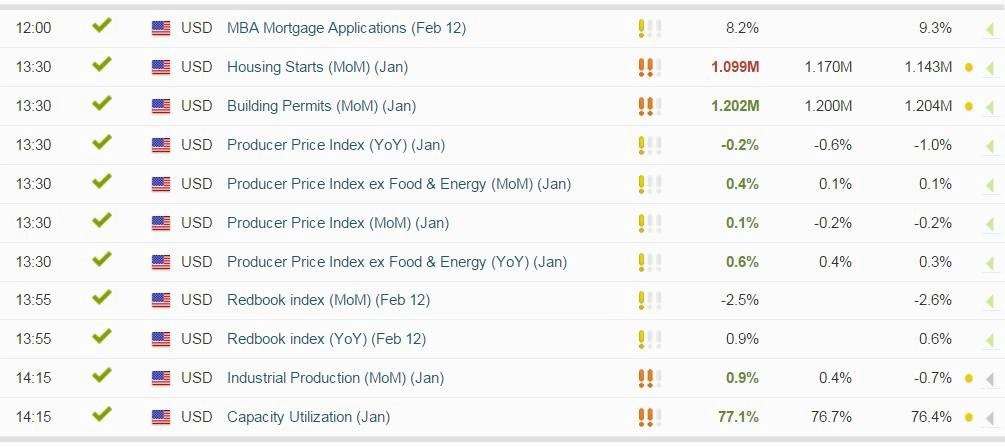Screen dimensions: 1005x447
Task: Expand details arrow on Redbook index (MoM) row
Action: pyautogui.click(x=990, y=301)
